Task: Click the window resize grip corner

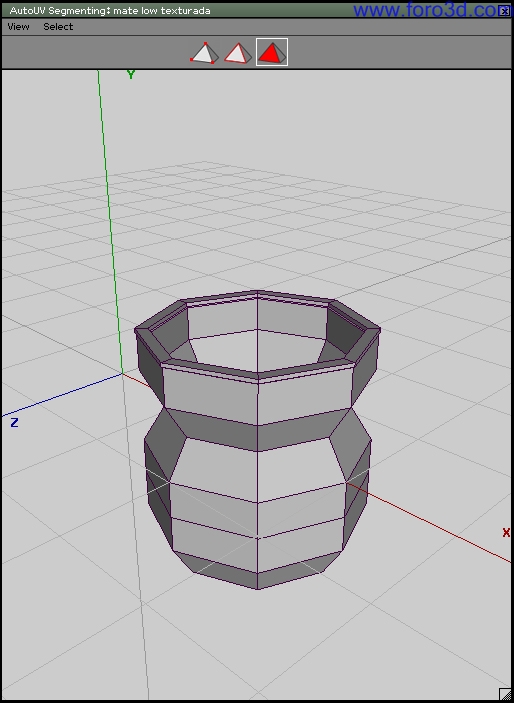Action: coord(505,694)
